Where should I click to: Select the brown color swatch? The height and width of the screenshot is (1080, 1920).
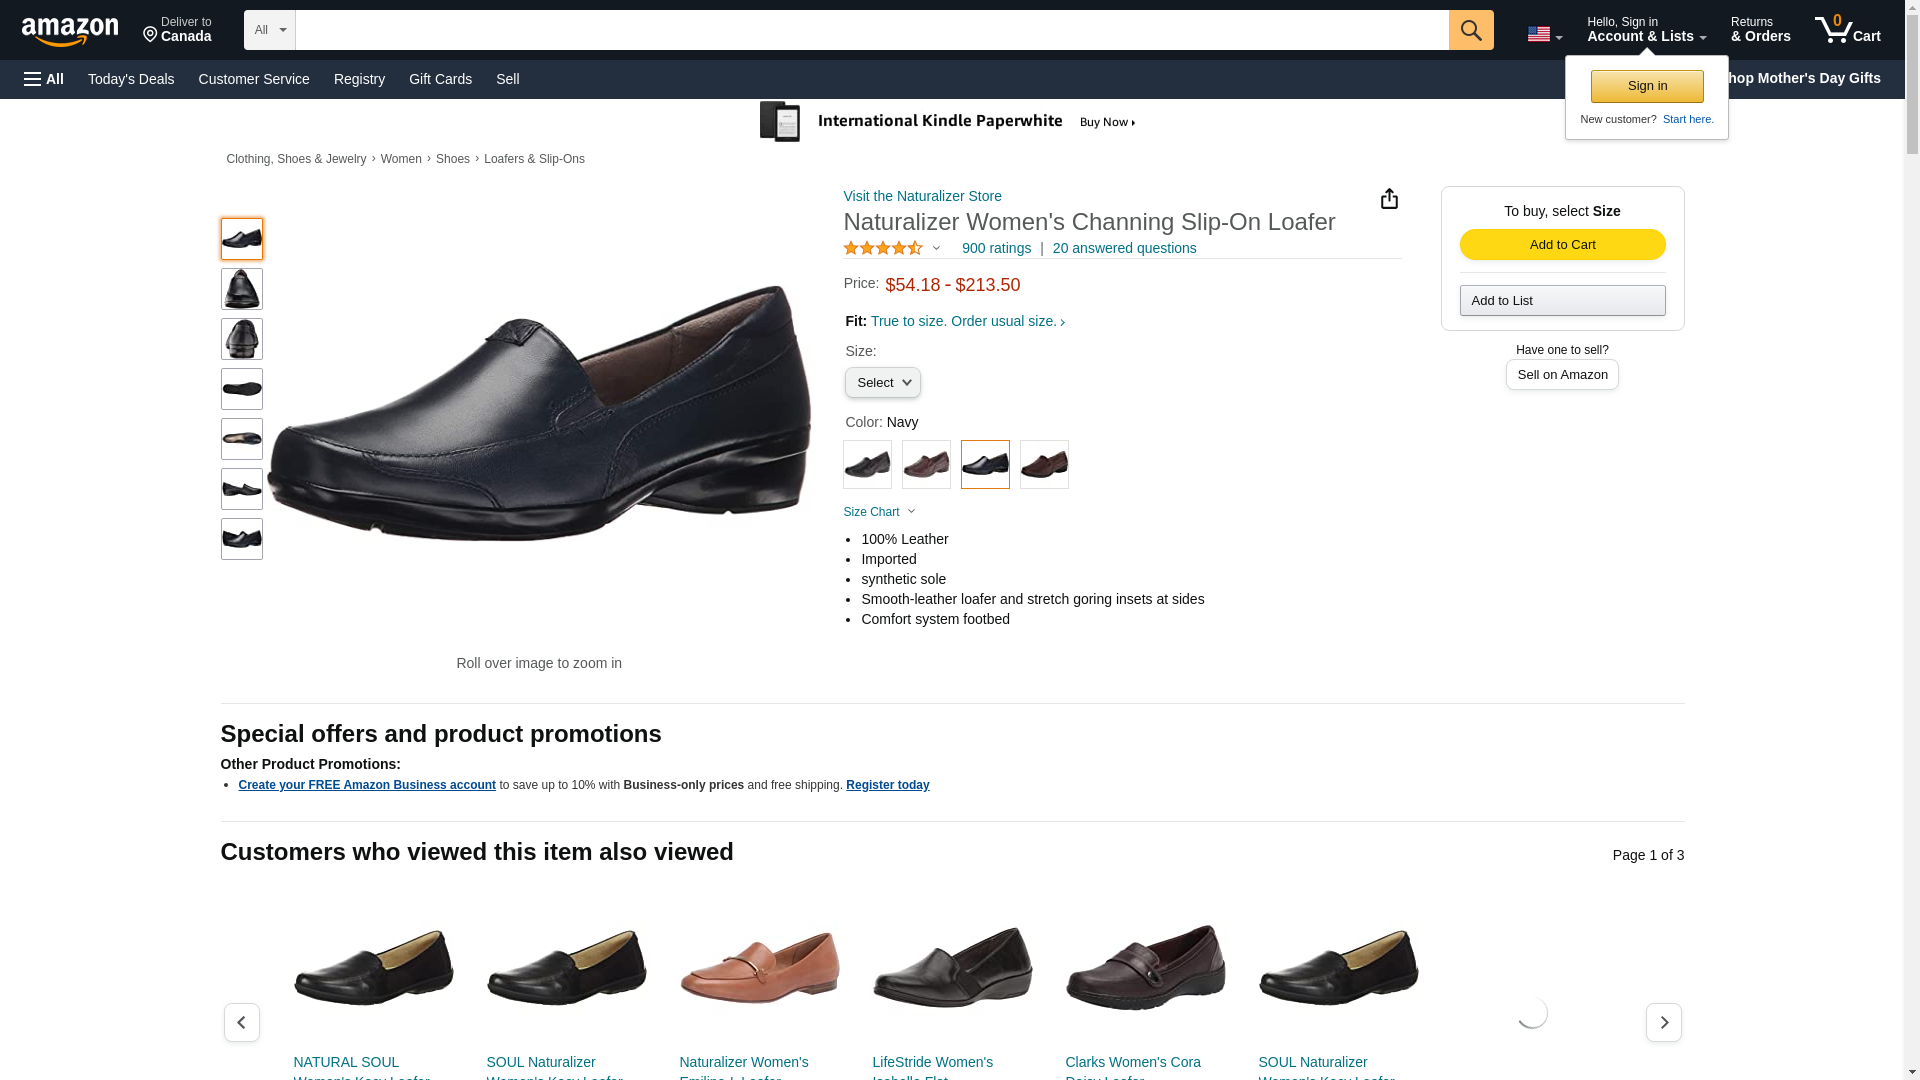1044,465
